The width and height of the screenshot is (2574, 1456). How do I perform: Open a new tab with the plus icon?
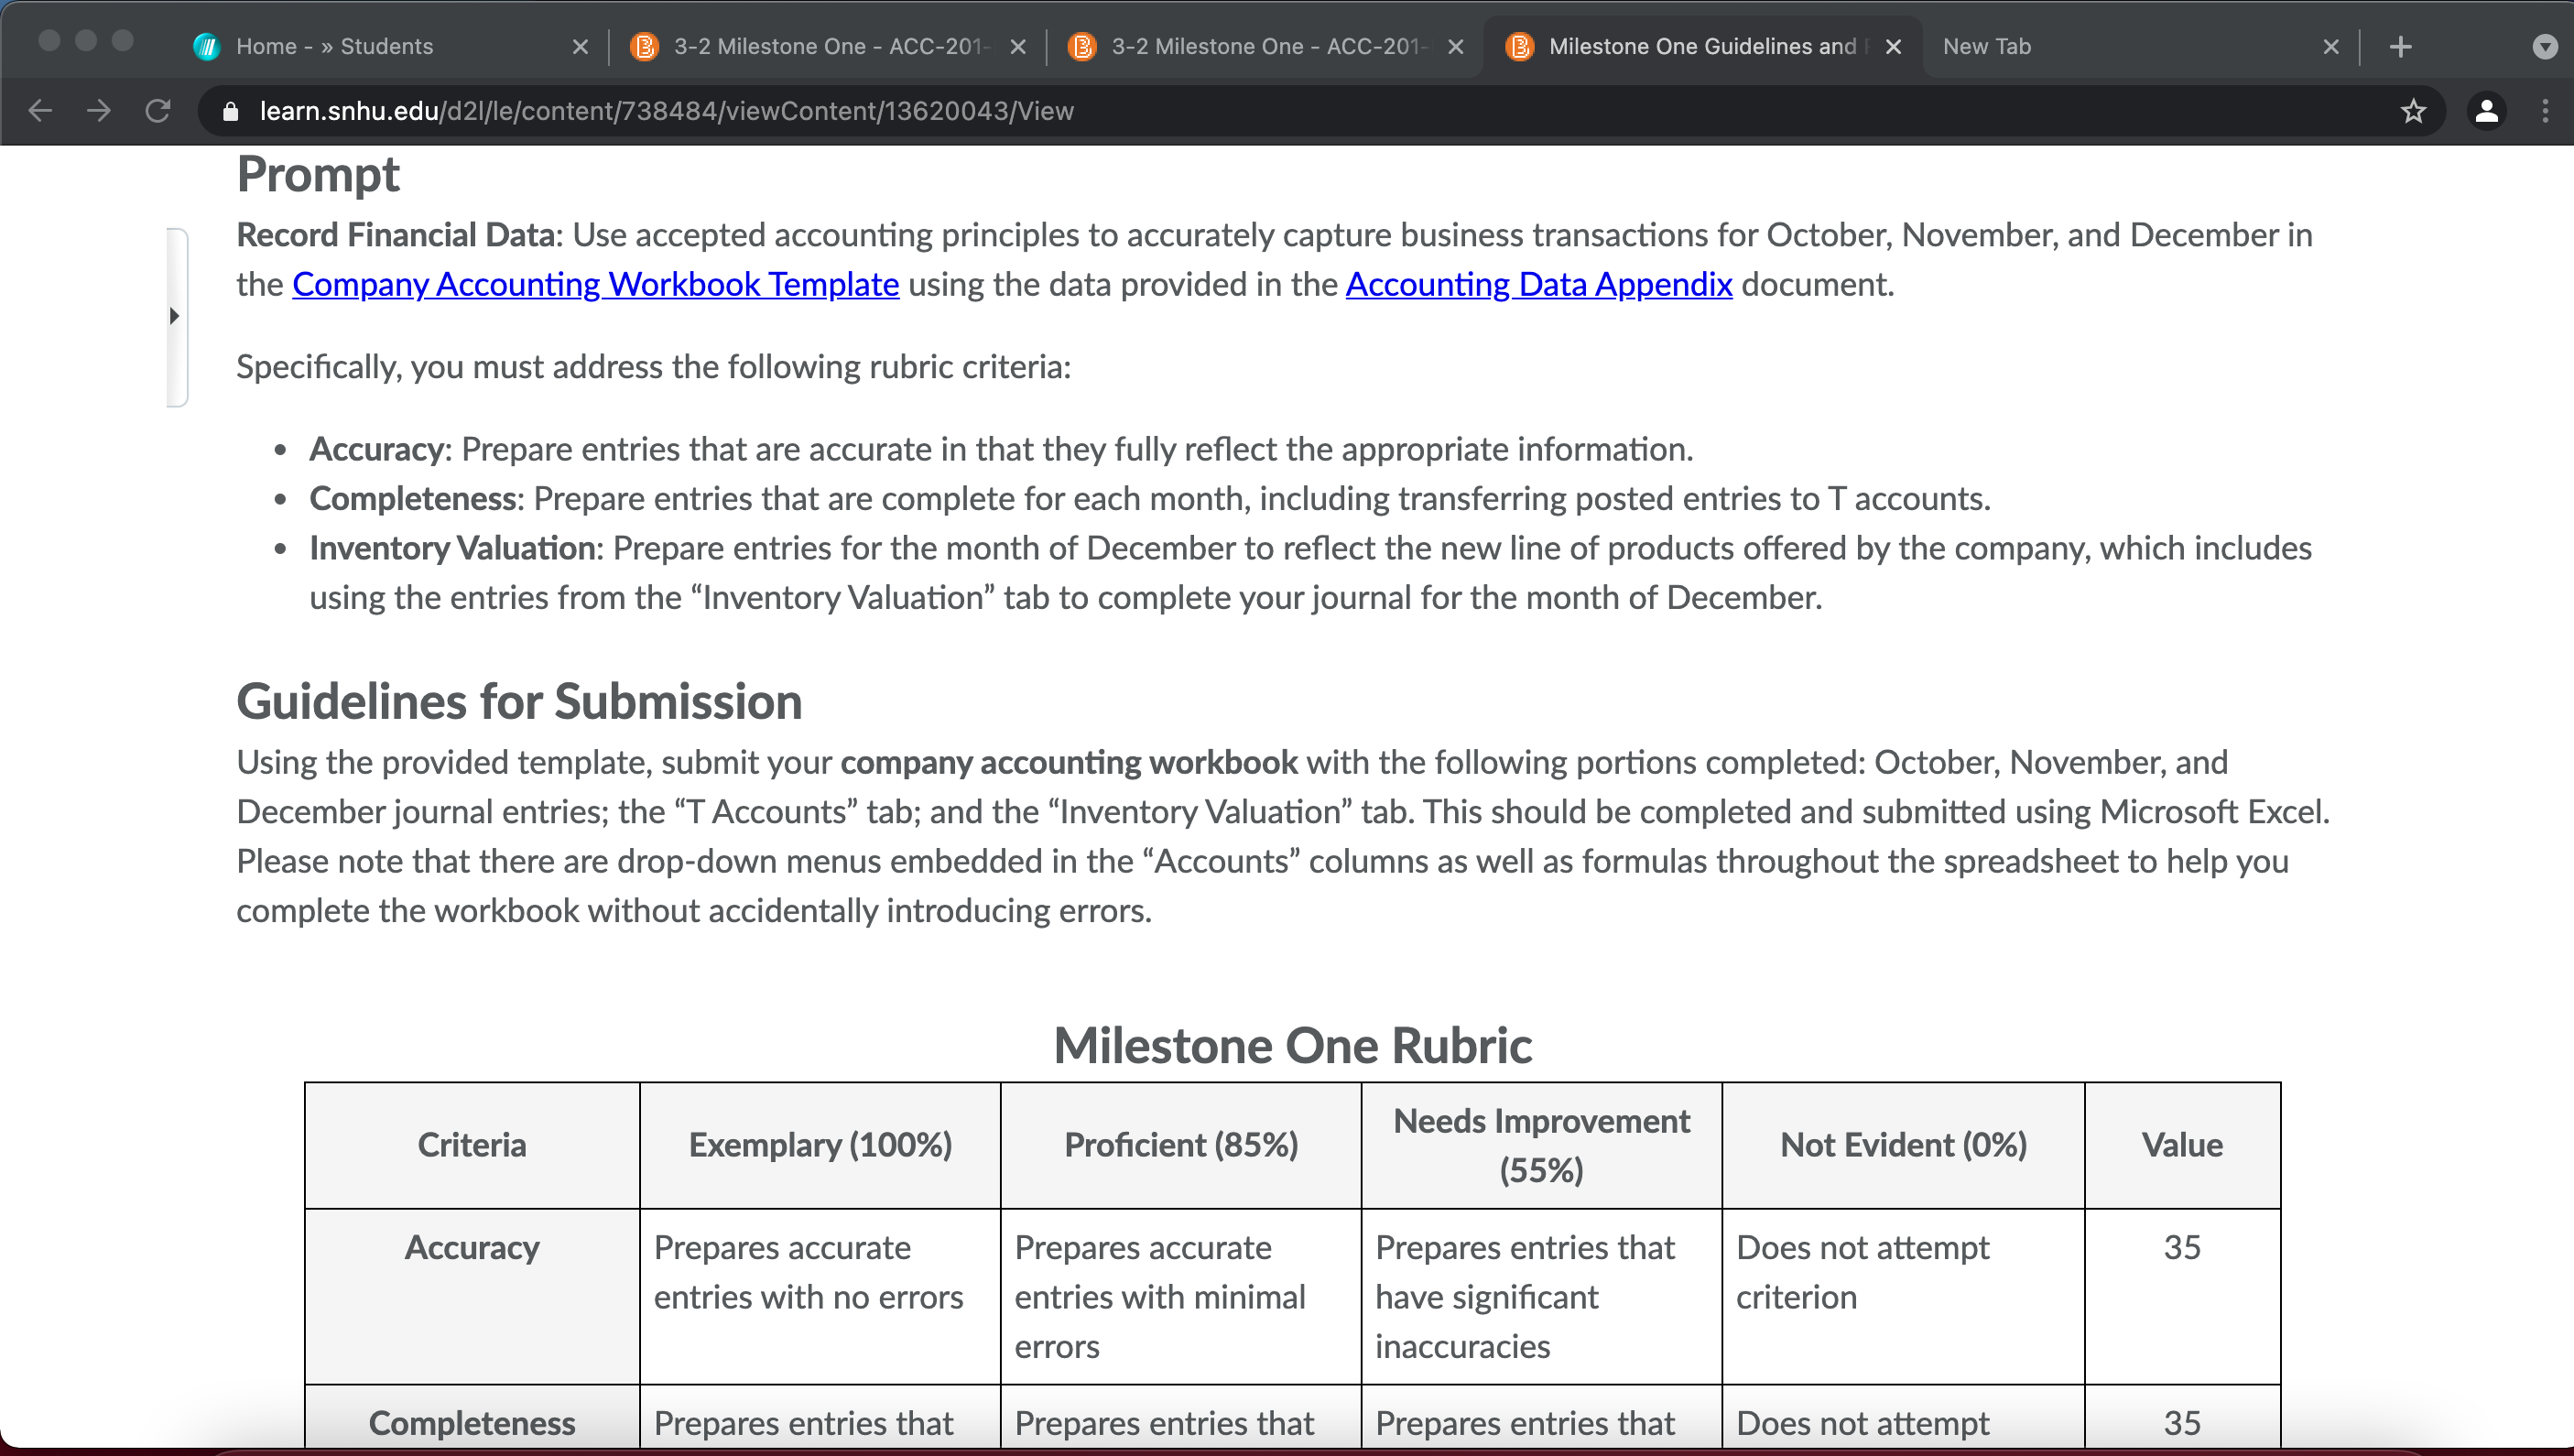pyautogui.click(x=2400, y=46)
